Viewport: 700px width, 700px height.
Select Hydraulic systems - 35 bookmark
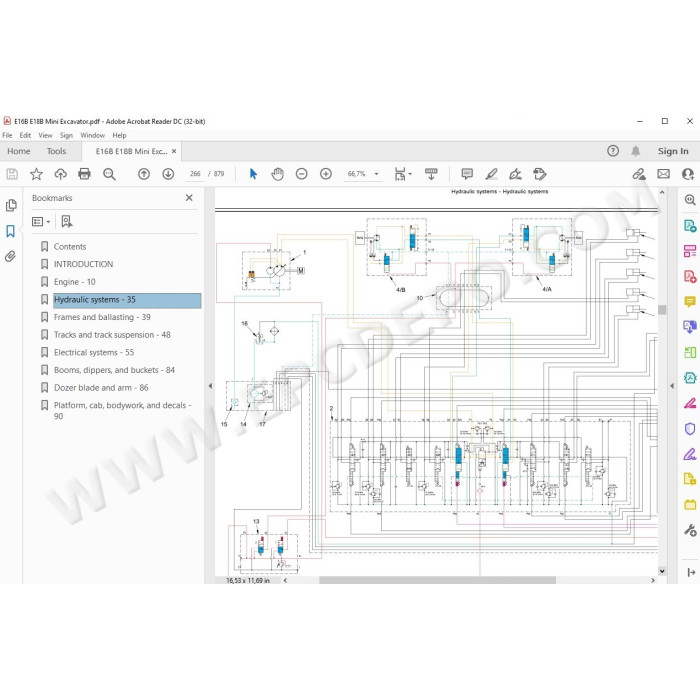(127, 300)
